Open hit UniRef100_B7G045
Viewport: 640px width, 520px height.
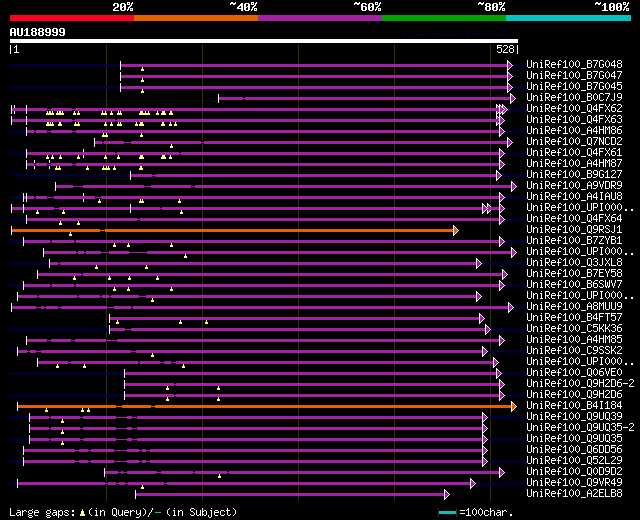(574, 87)
